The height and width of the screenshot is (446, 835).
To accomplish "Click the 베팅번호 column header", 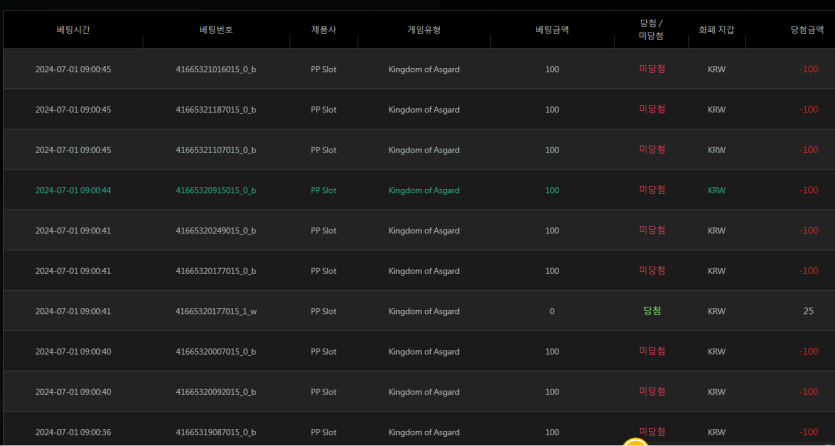I will pos(216,30).
